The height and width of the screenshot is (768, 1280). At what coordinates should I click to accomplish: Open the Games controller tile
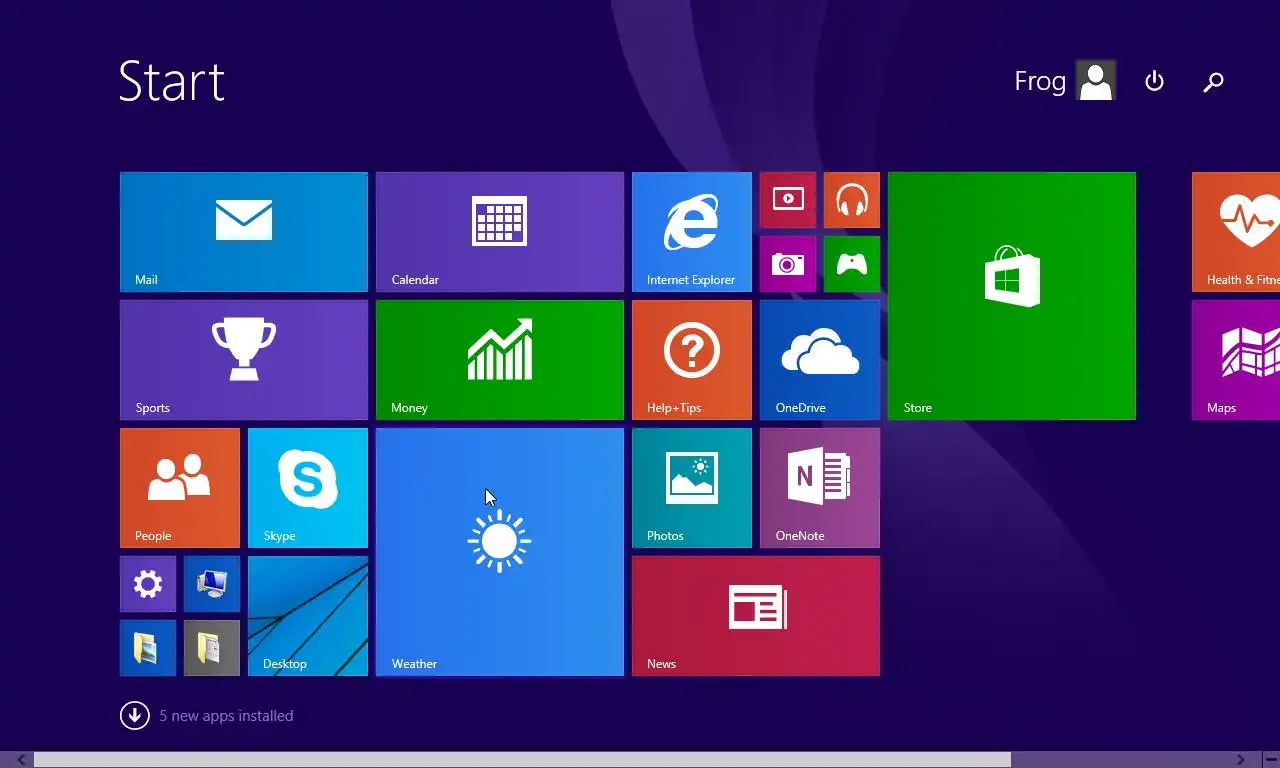tap(852, 264)
